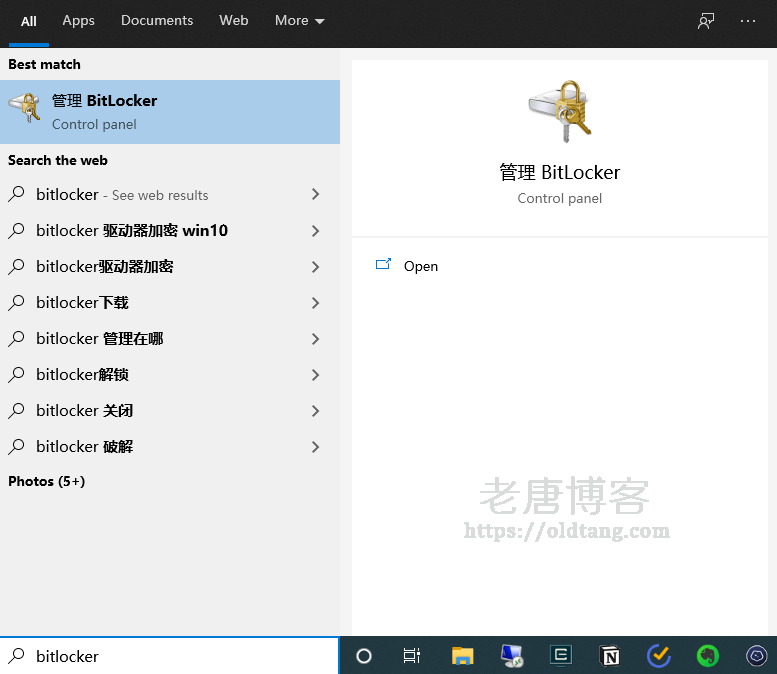This screenshot has width=777, height=674.
Task: Open Cortana from the taskbar circle icon
Action: click(364, 656)
